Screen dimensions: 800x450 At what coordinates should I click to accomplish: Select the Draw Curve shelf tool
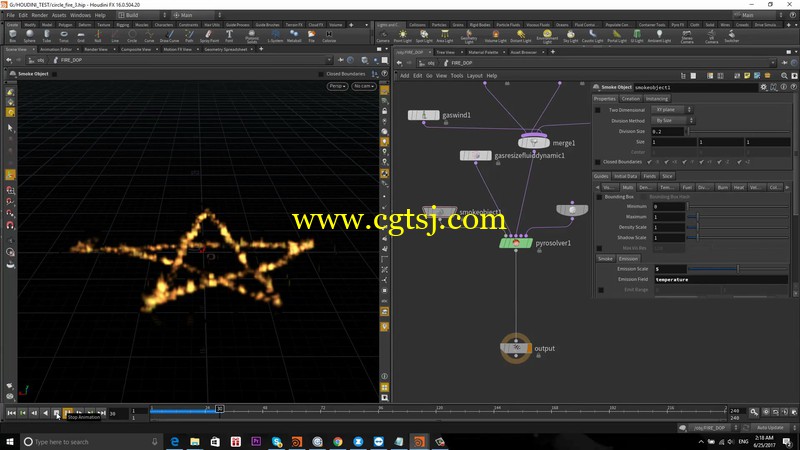pos(169,36)
